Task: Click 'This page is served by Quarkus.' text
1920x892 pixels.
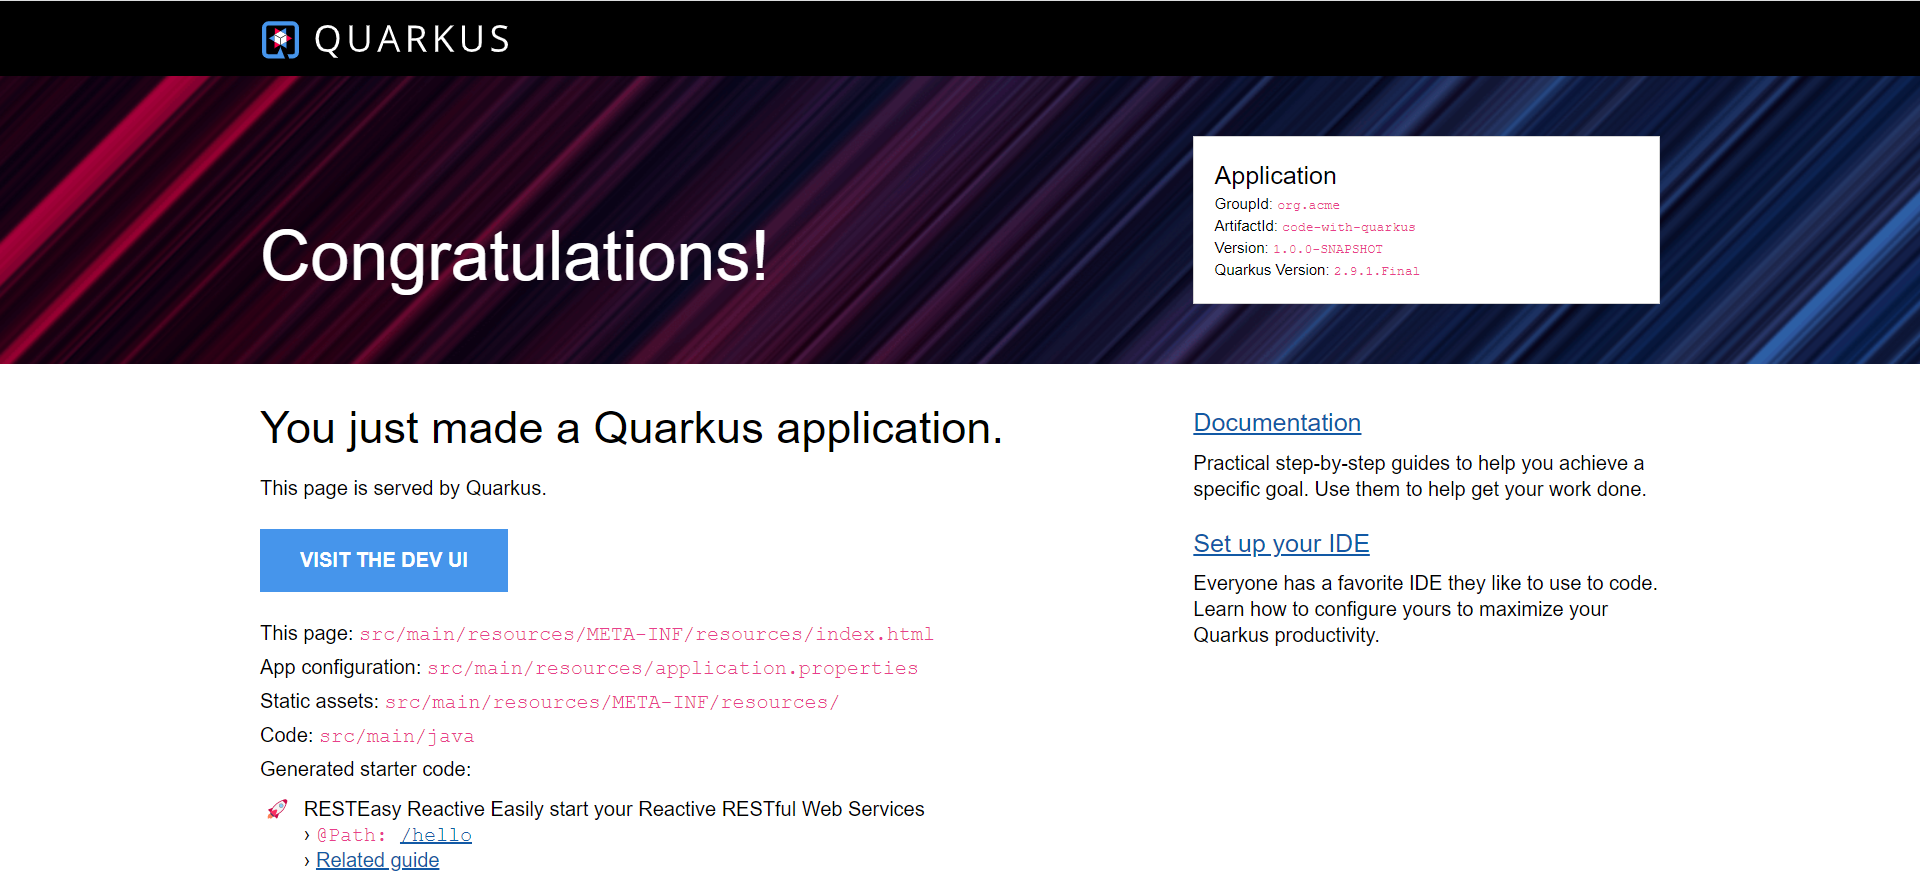Action: pyautogui.click(x=403, y=488)
